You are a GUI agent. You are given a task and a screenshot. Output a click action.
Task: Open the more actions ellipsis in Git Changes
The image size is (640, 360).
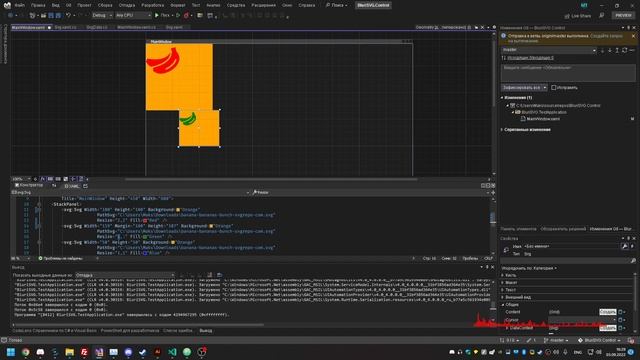(632, 50)
